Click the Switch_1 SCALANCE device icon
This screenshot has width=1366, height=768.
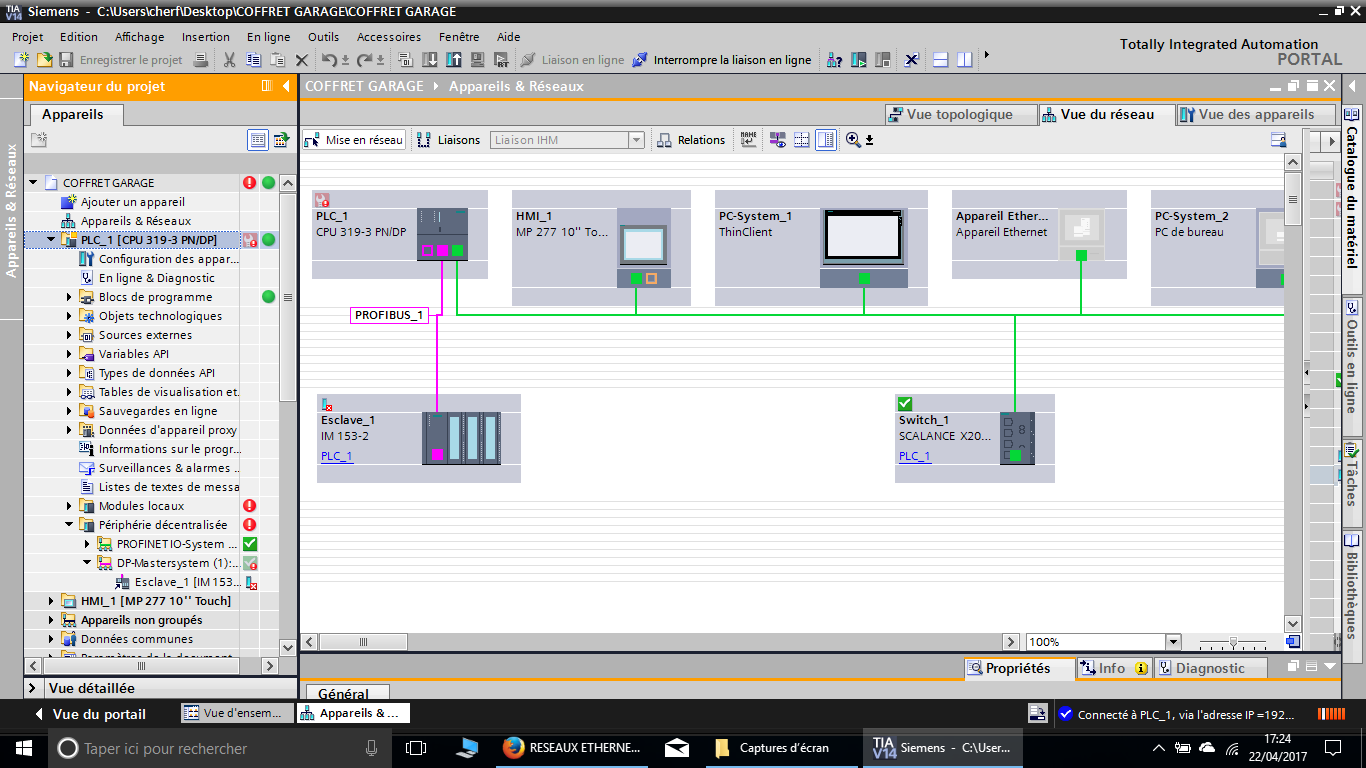coord(1017,438)
